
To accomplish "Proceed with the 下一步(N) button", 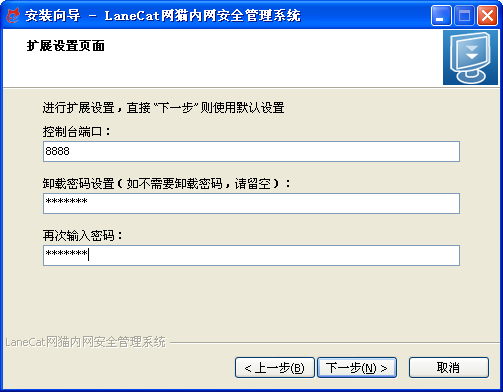I will click(x=357, y=368).
